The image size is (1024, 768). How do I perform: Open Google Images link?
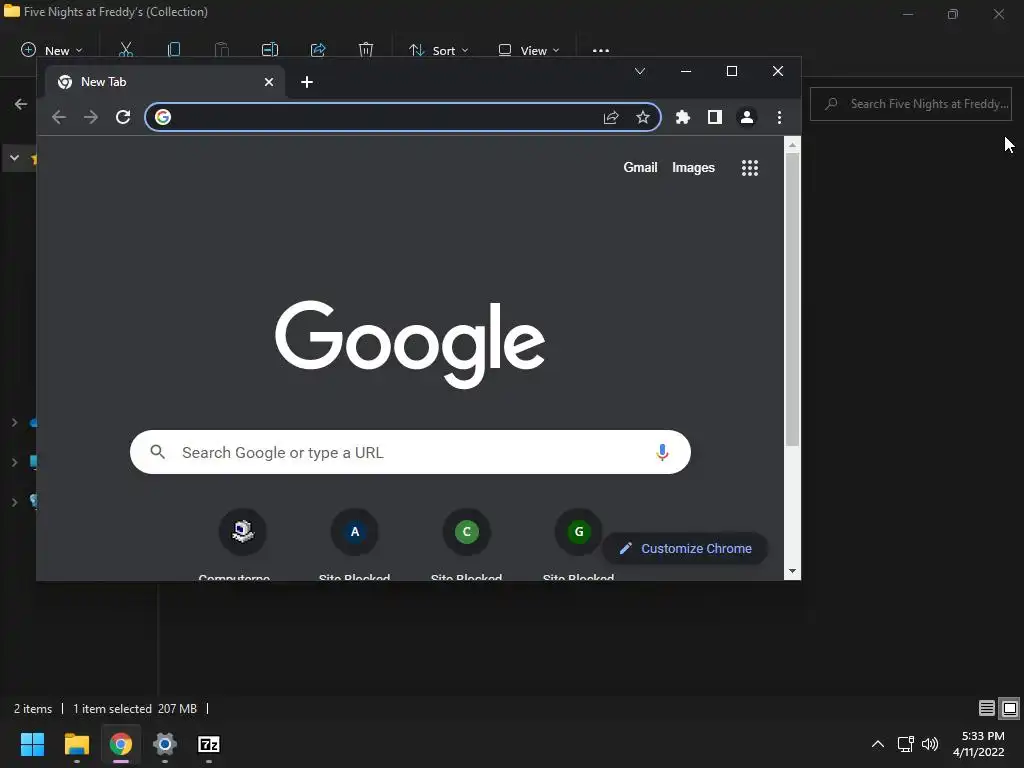pyautogui.click(x=693, y=167)
